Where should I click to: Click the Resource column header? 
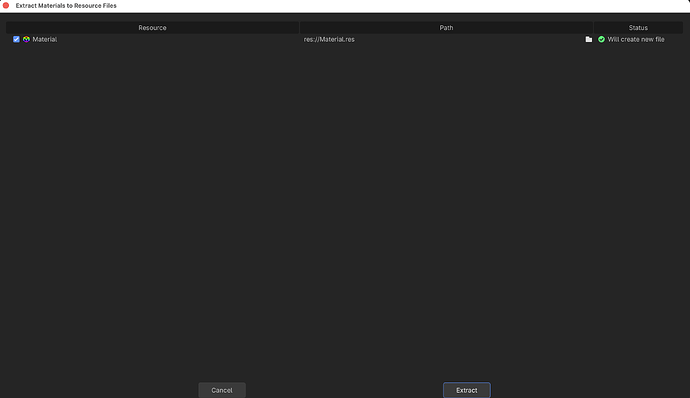pyautogui.click(x=152, y=27)
